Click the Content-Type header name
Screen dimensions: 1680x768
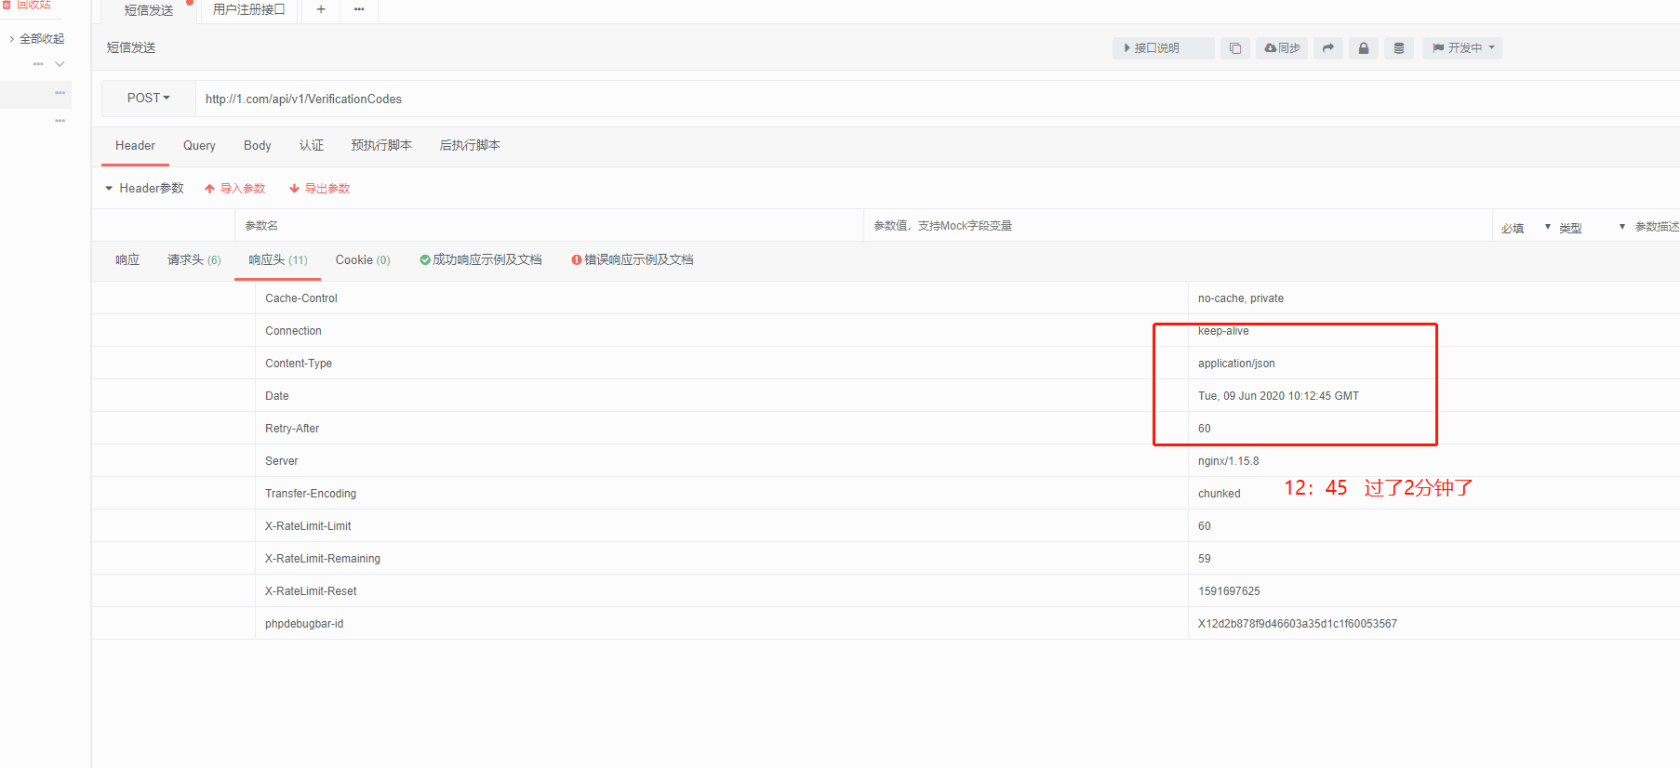pos(298,363)
